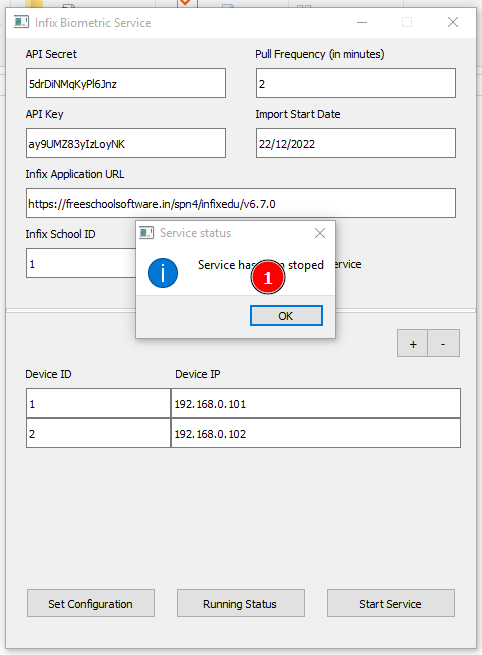Click the Infix School ID field
Screen dimensions: 482x655
81,263
